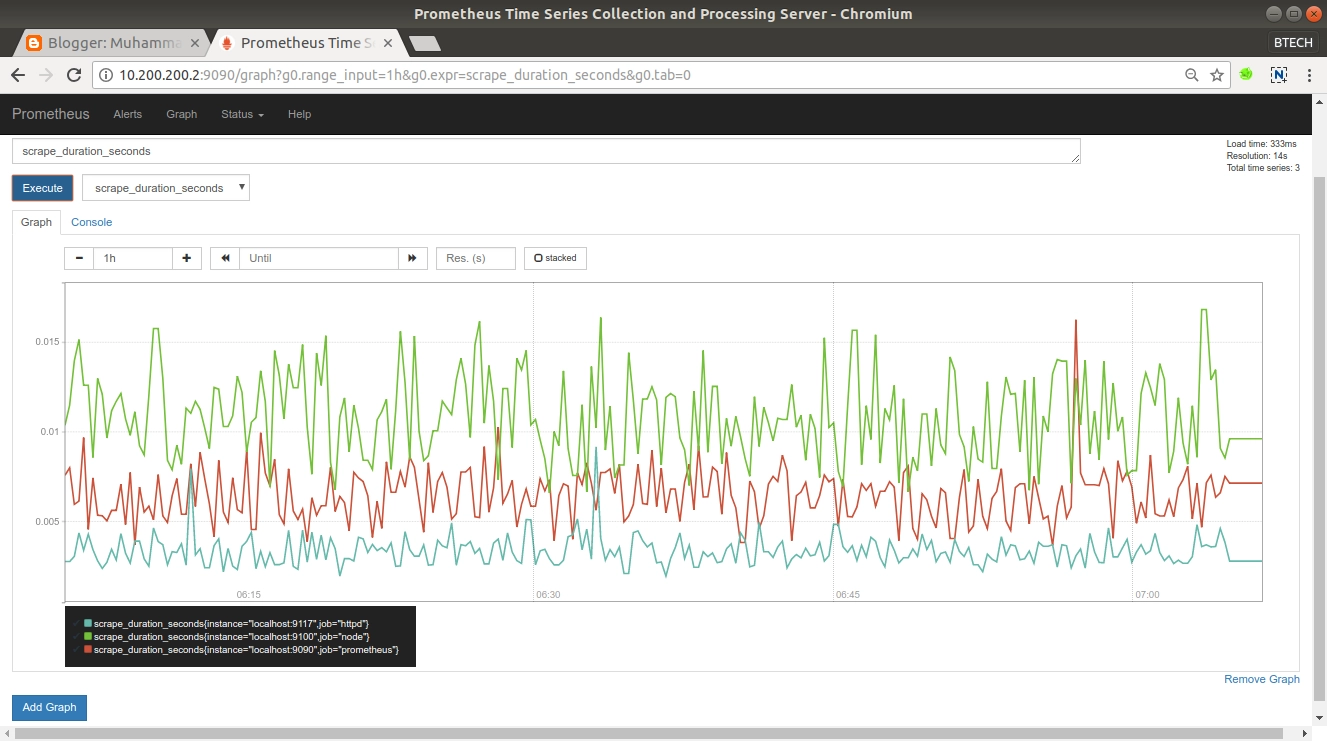
Task: Click the Total time series: 3 text
Action: [1263, 167]
